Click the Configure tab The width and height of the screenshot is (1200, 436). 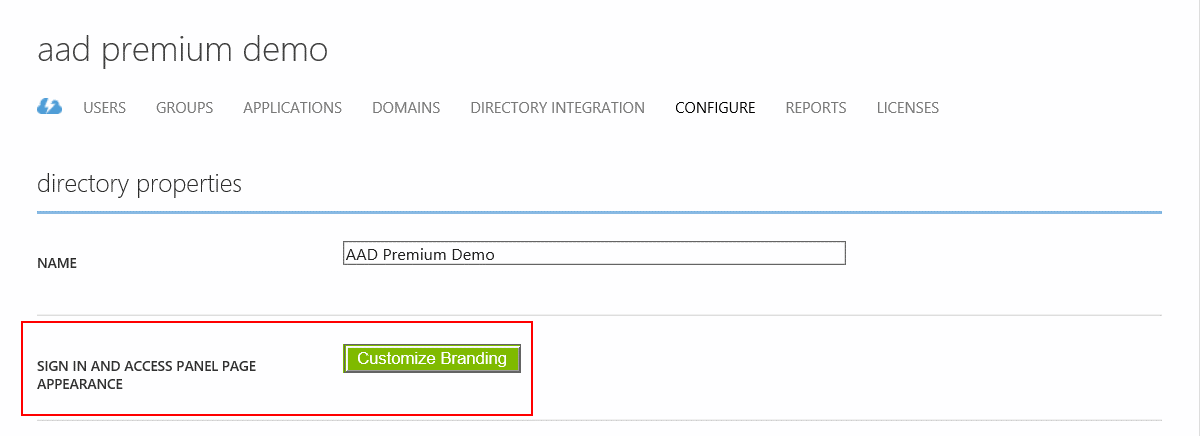pos(715,108)
